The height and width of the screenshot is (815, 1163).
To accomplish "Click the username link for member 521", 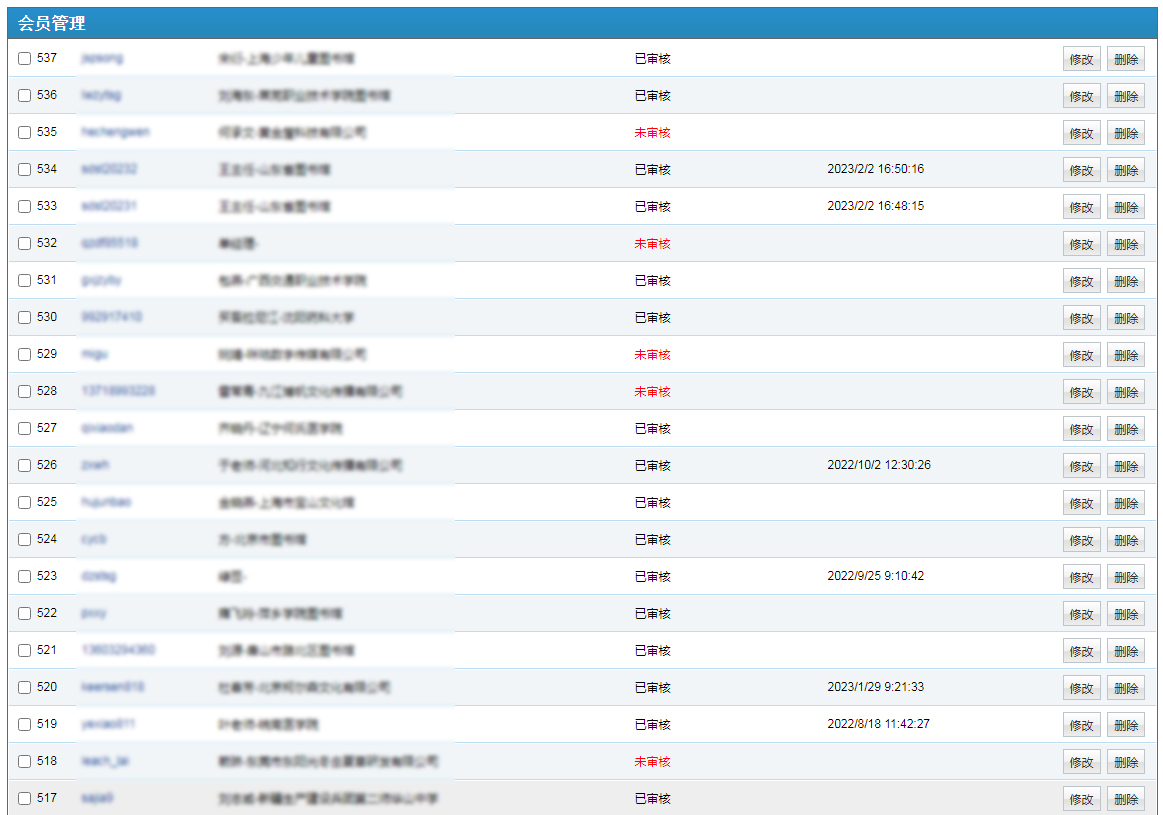I will pos(118,650).
